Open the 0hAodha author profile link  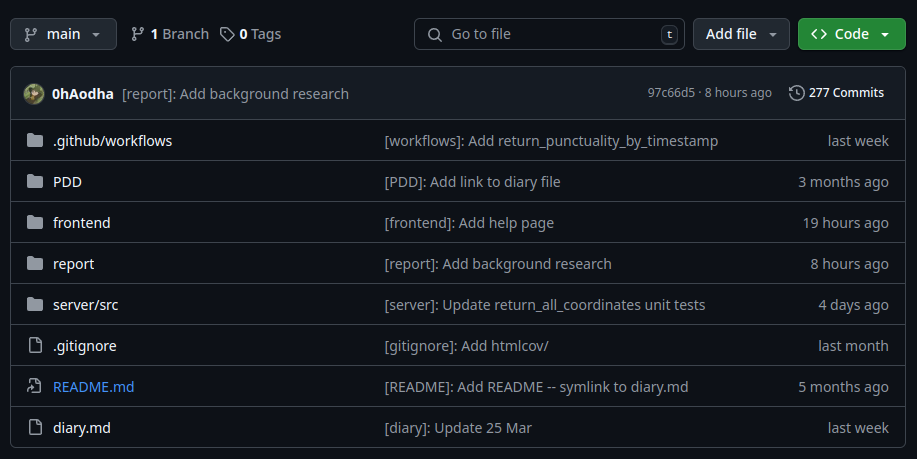(x=82, y=94)
